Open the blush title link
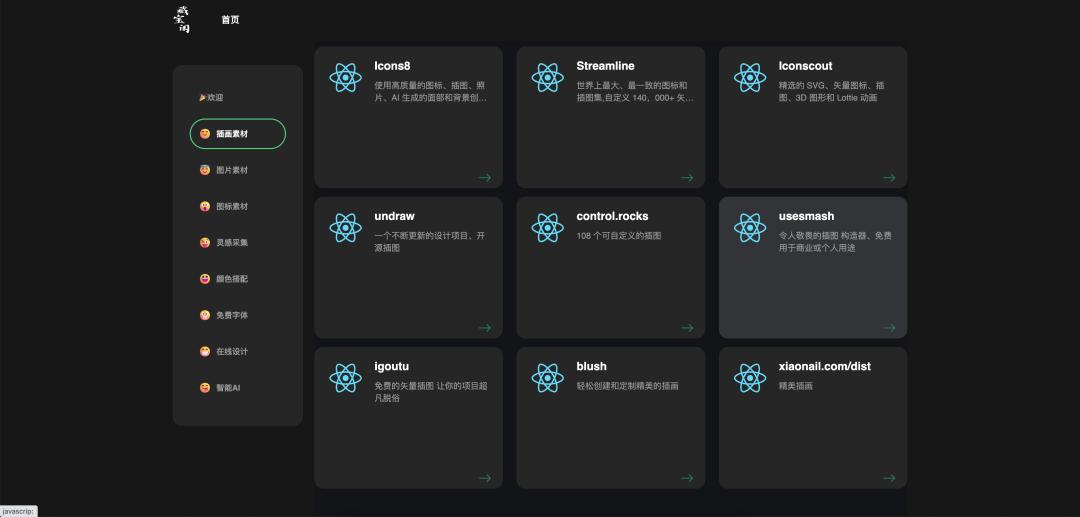 pyautogui.click(x=592, y=366)
